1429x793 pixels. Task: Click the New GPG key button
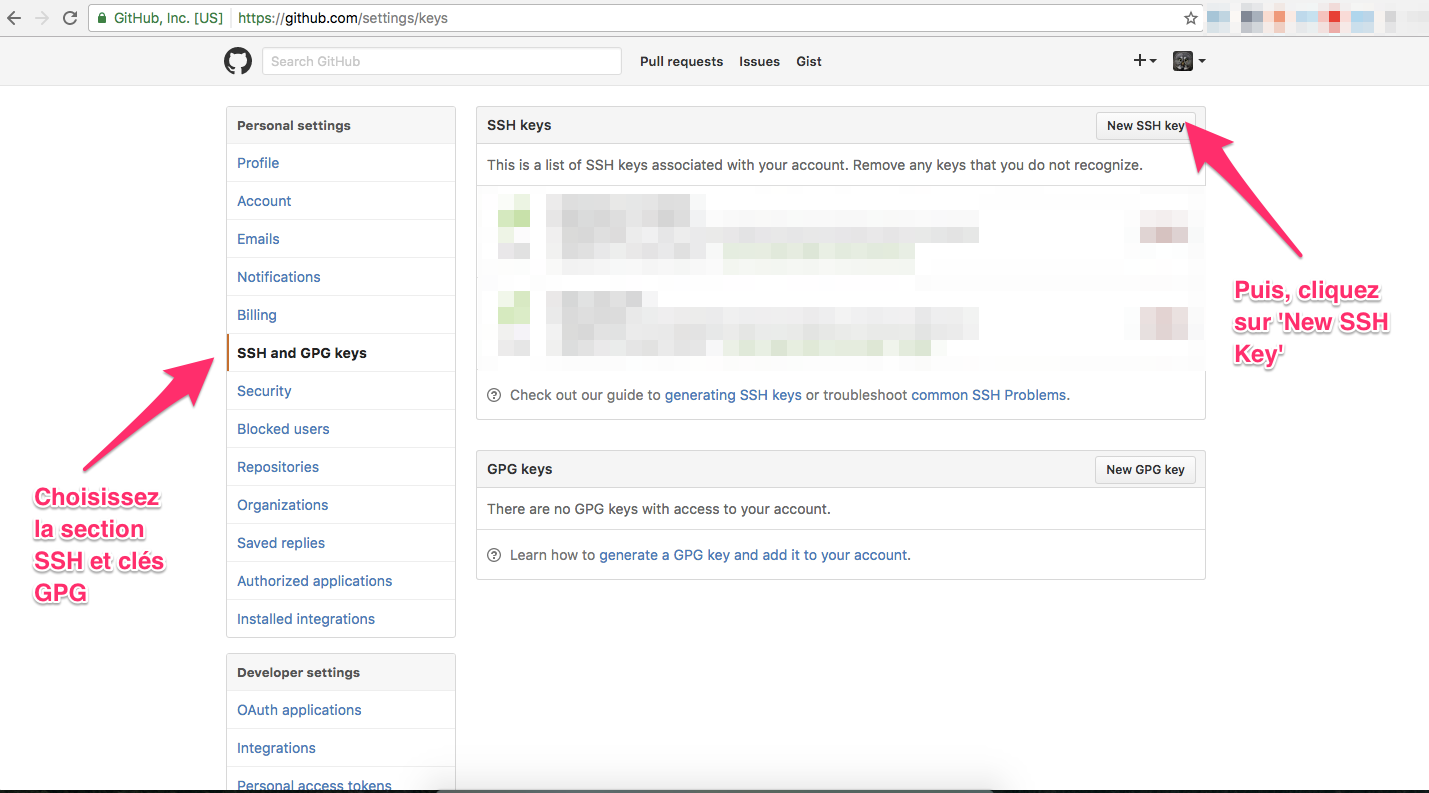click(x=1146, y=469)
